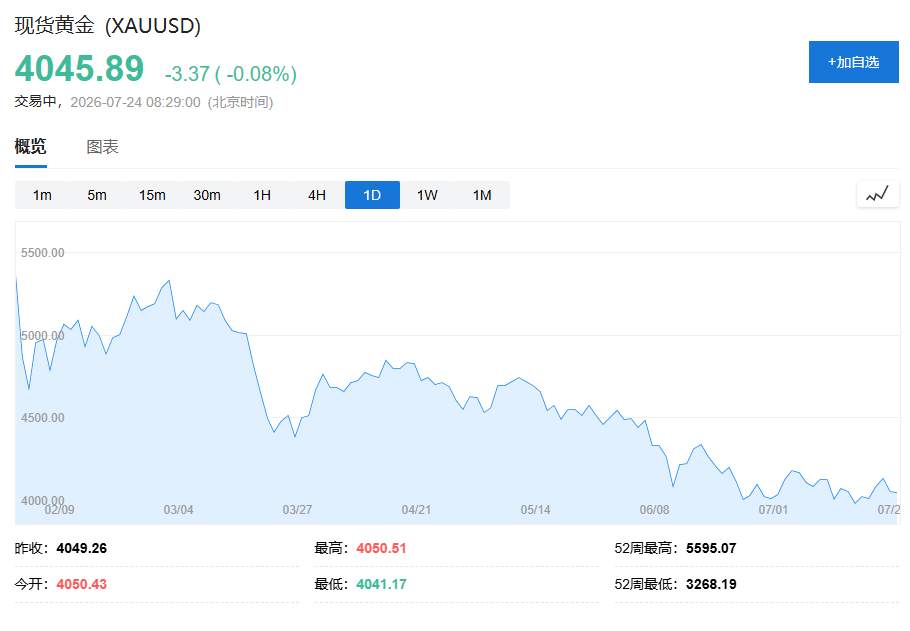The height and width of the screenshot is (631, 910).
Task: Click the 今开 value 4050.43
Action: point(82,584)
